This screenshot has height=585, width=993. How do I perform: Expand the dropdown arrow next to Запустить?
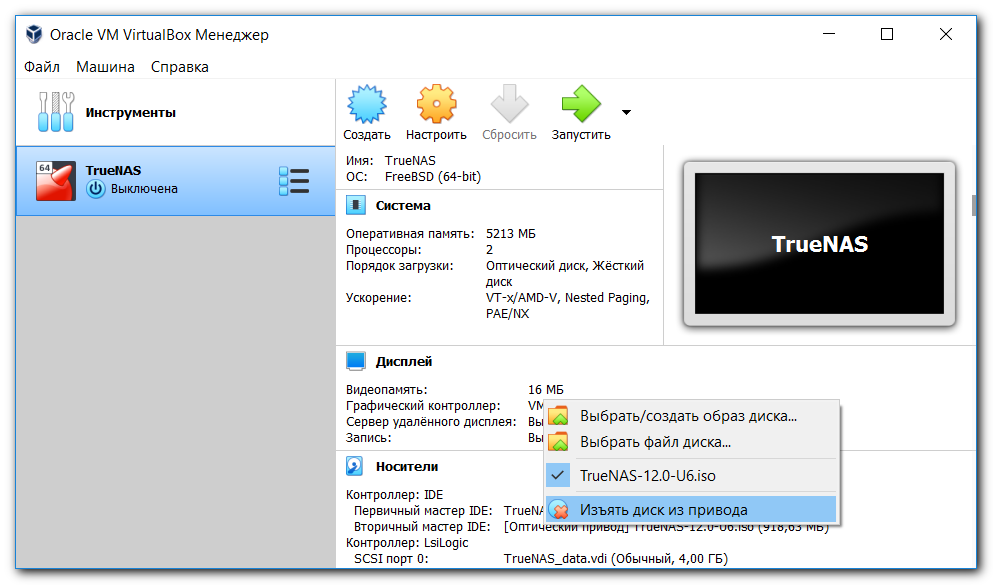pyautogui.click(x=626, y=112)
